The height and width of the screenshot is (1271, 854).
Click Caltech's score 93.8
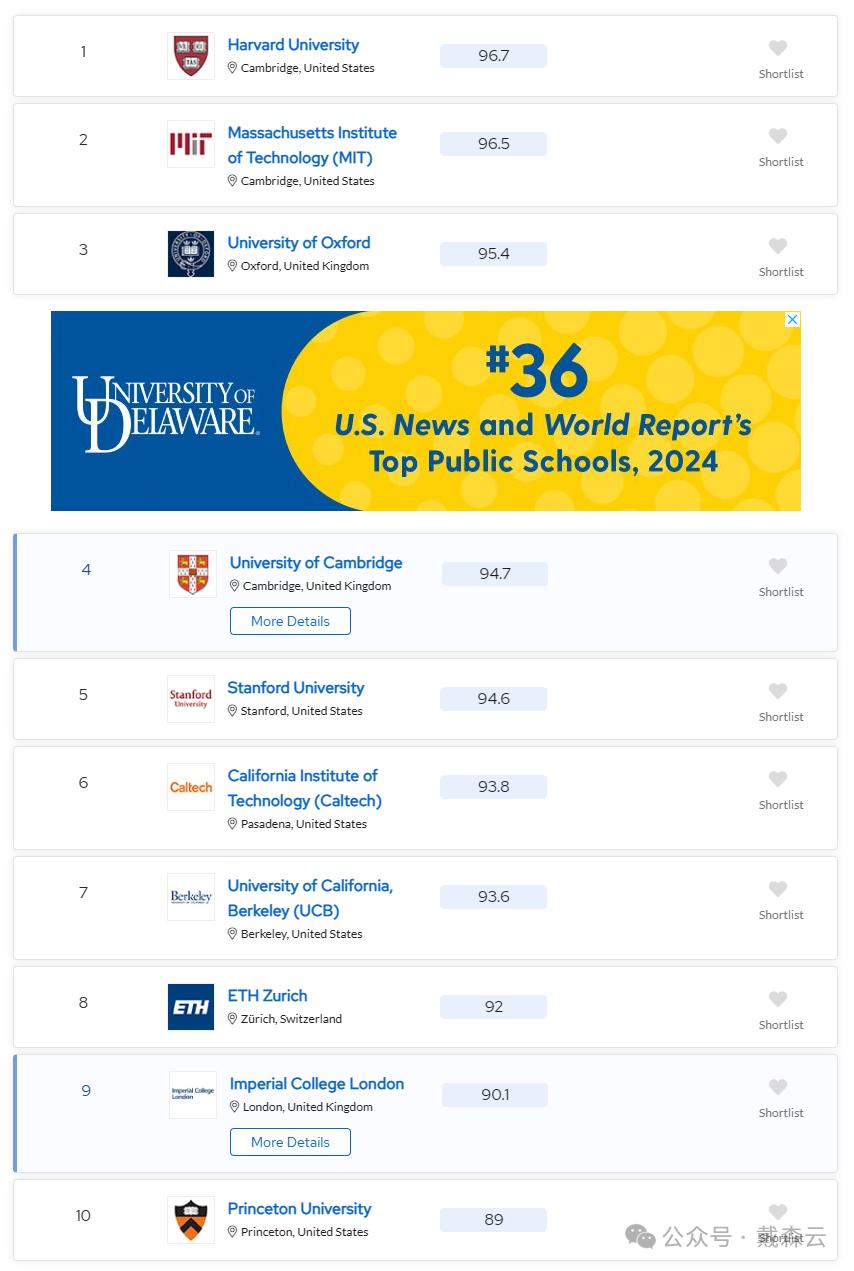(x=493, y=787)
